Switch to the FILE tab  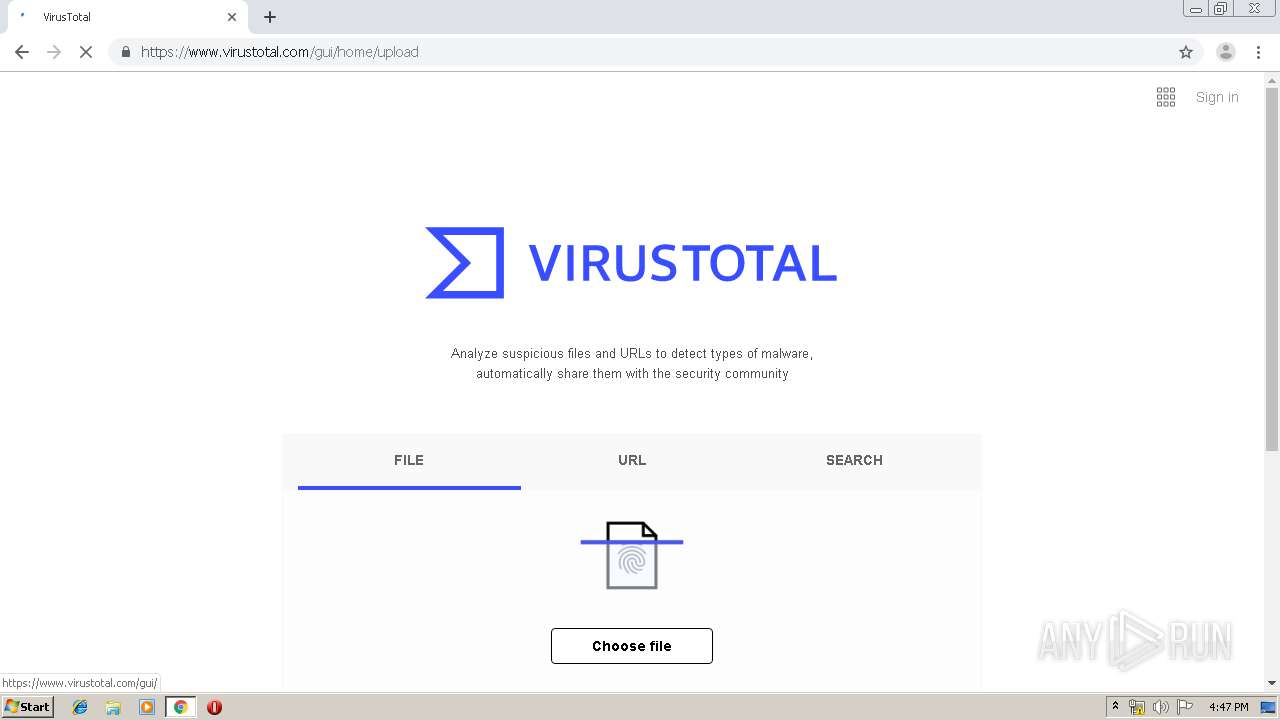click(x=409, y=461)
